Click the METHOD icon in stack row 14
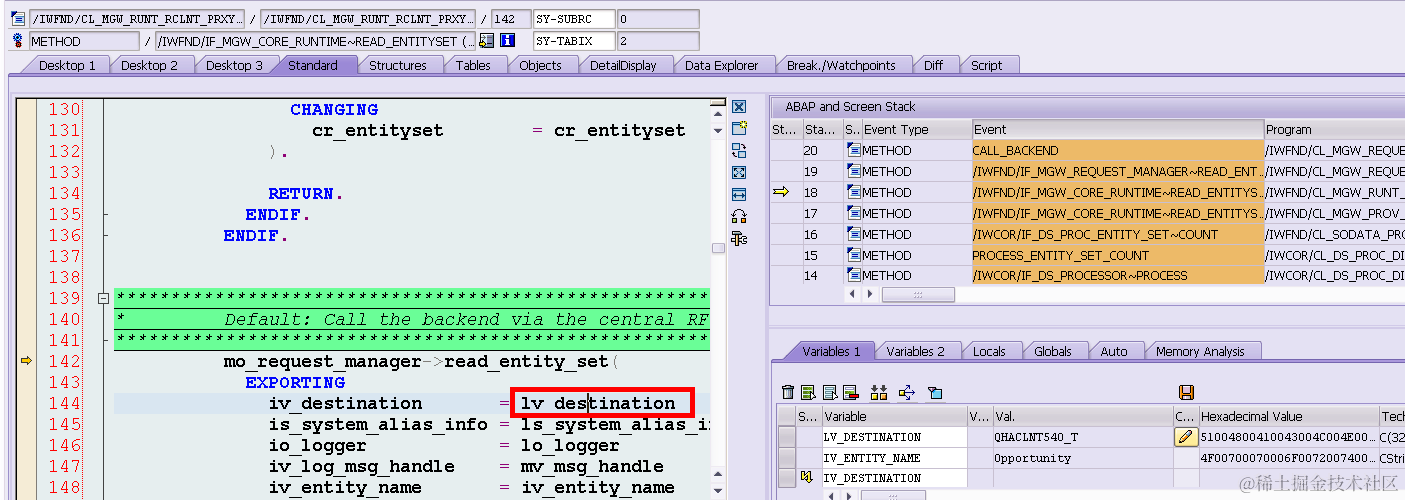Image resolution: width=1405 pixels, height=500 pixels. 854,275
